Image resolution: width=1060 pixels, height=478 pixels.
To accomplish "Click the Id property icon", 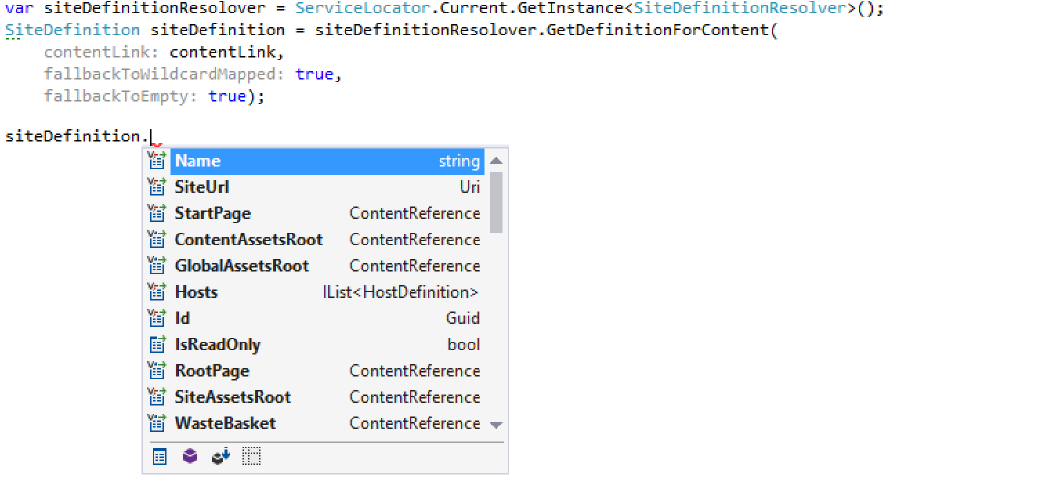I will [x=156, y=318].
